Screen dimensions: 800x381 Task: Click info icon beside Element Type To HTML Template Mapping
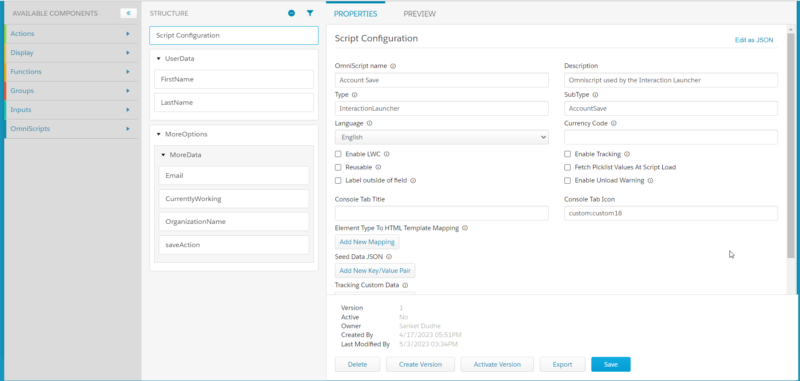click(x=465, y=228)
